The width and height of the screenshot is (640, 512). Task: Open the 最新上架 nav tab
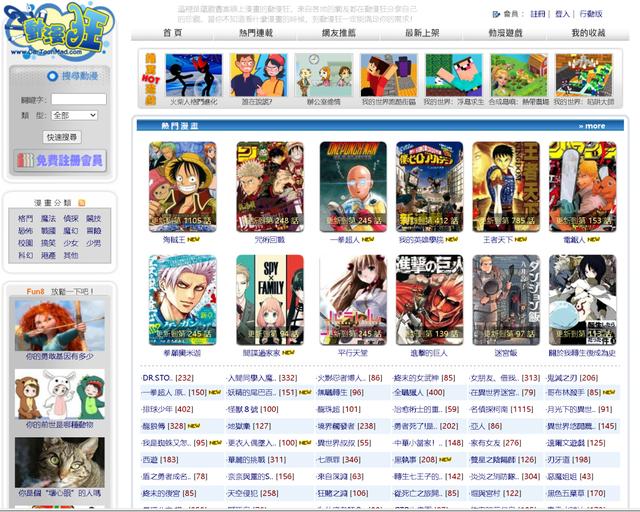pyautogui.click(x=422, y=33)
